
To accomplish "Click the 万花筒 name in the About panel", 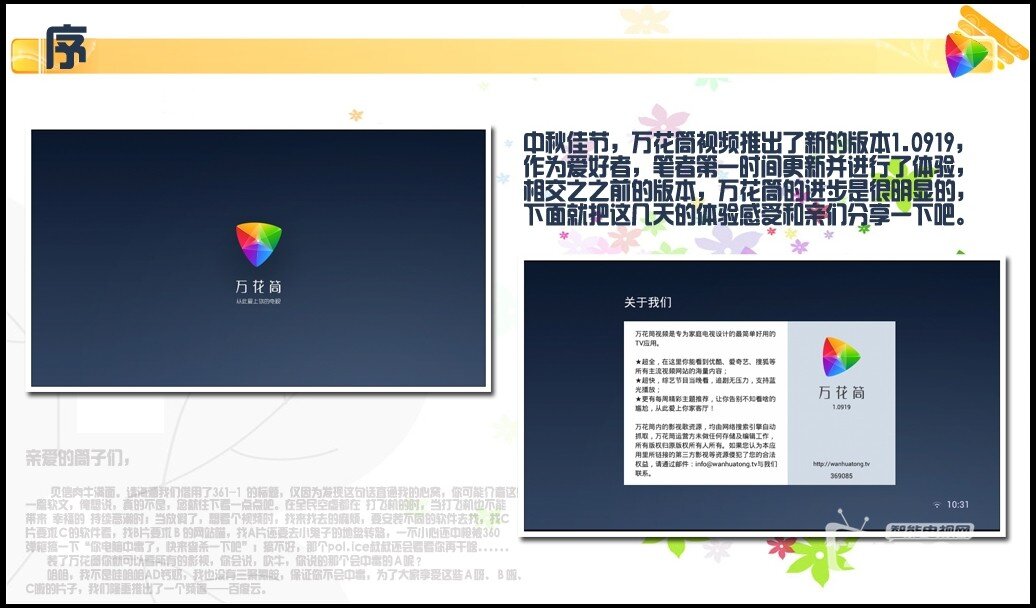I will tap(841, 393).
